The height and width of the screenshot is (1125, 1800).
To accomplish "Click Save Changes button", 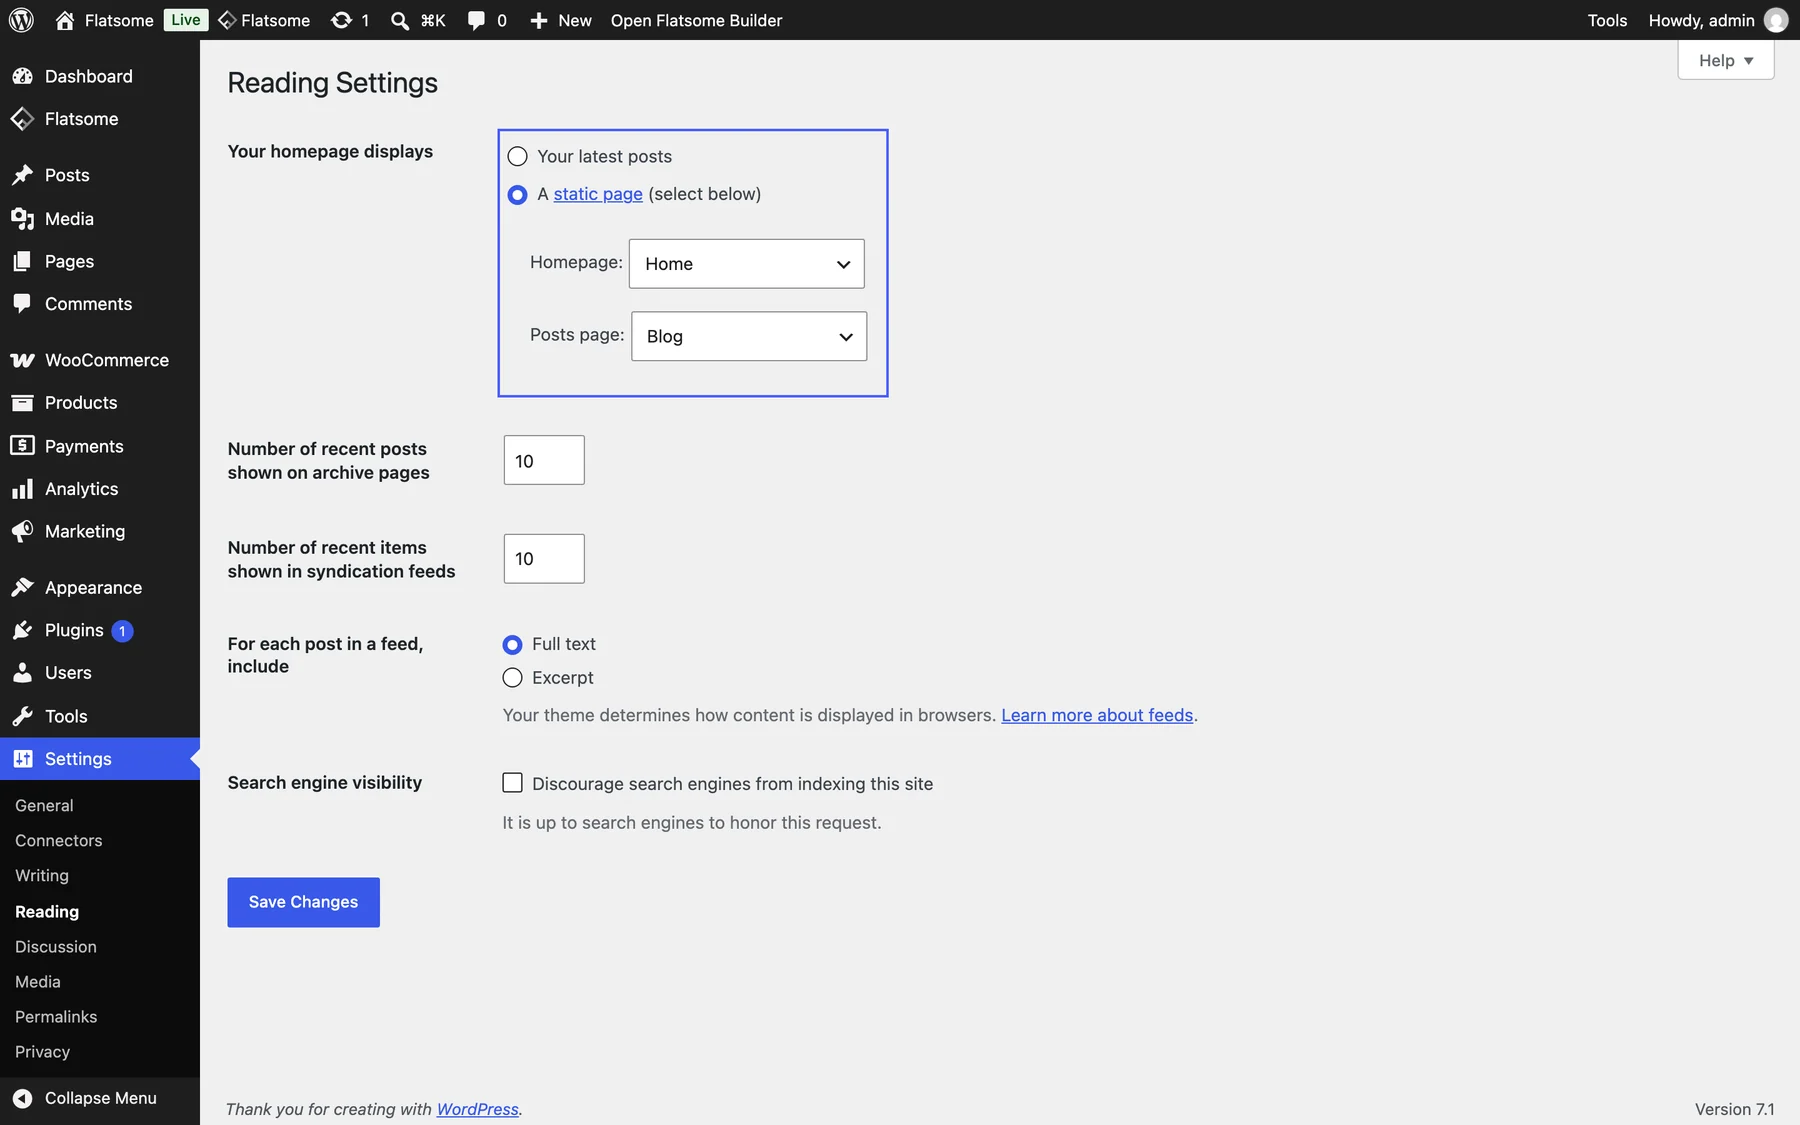I will [303, 902].
